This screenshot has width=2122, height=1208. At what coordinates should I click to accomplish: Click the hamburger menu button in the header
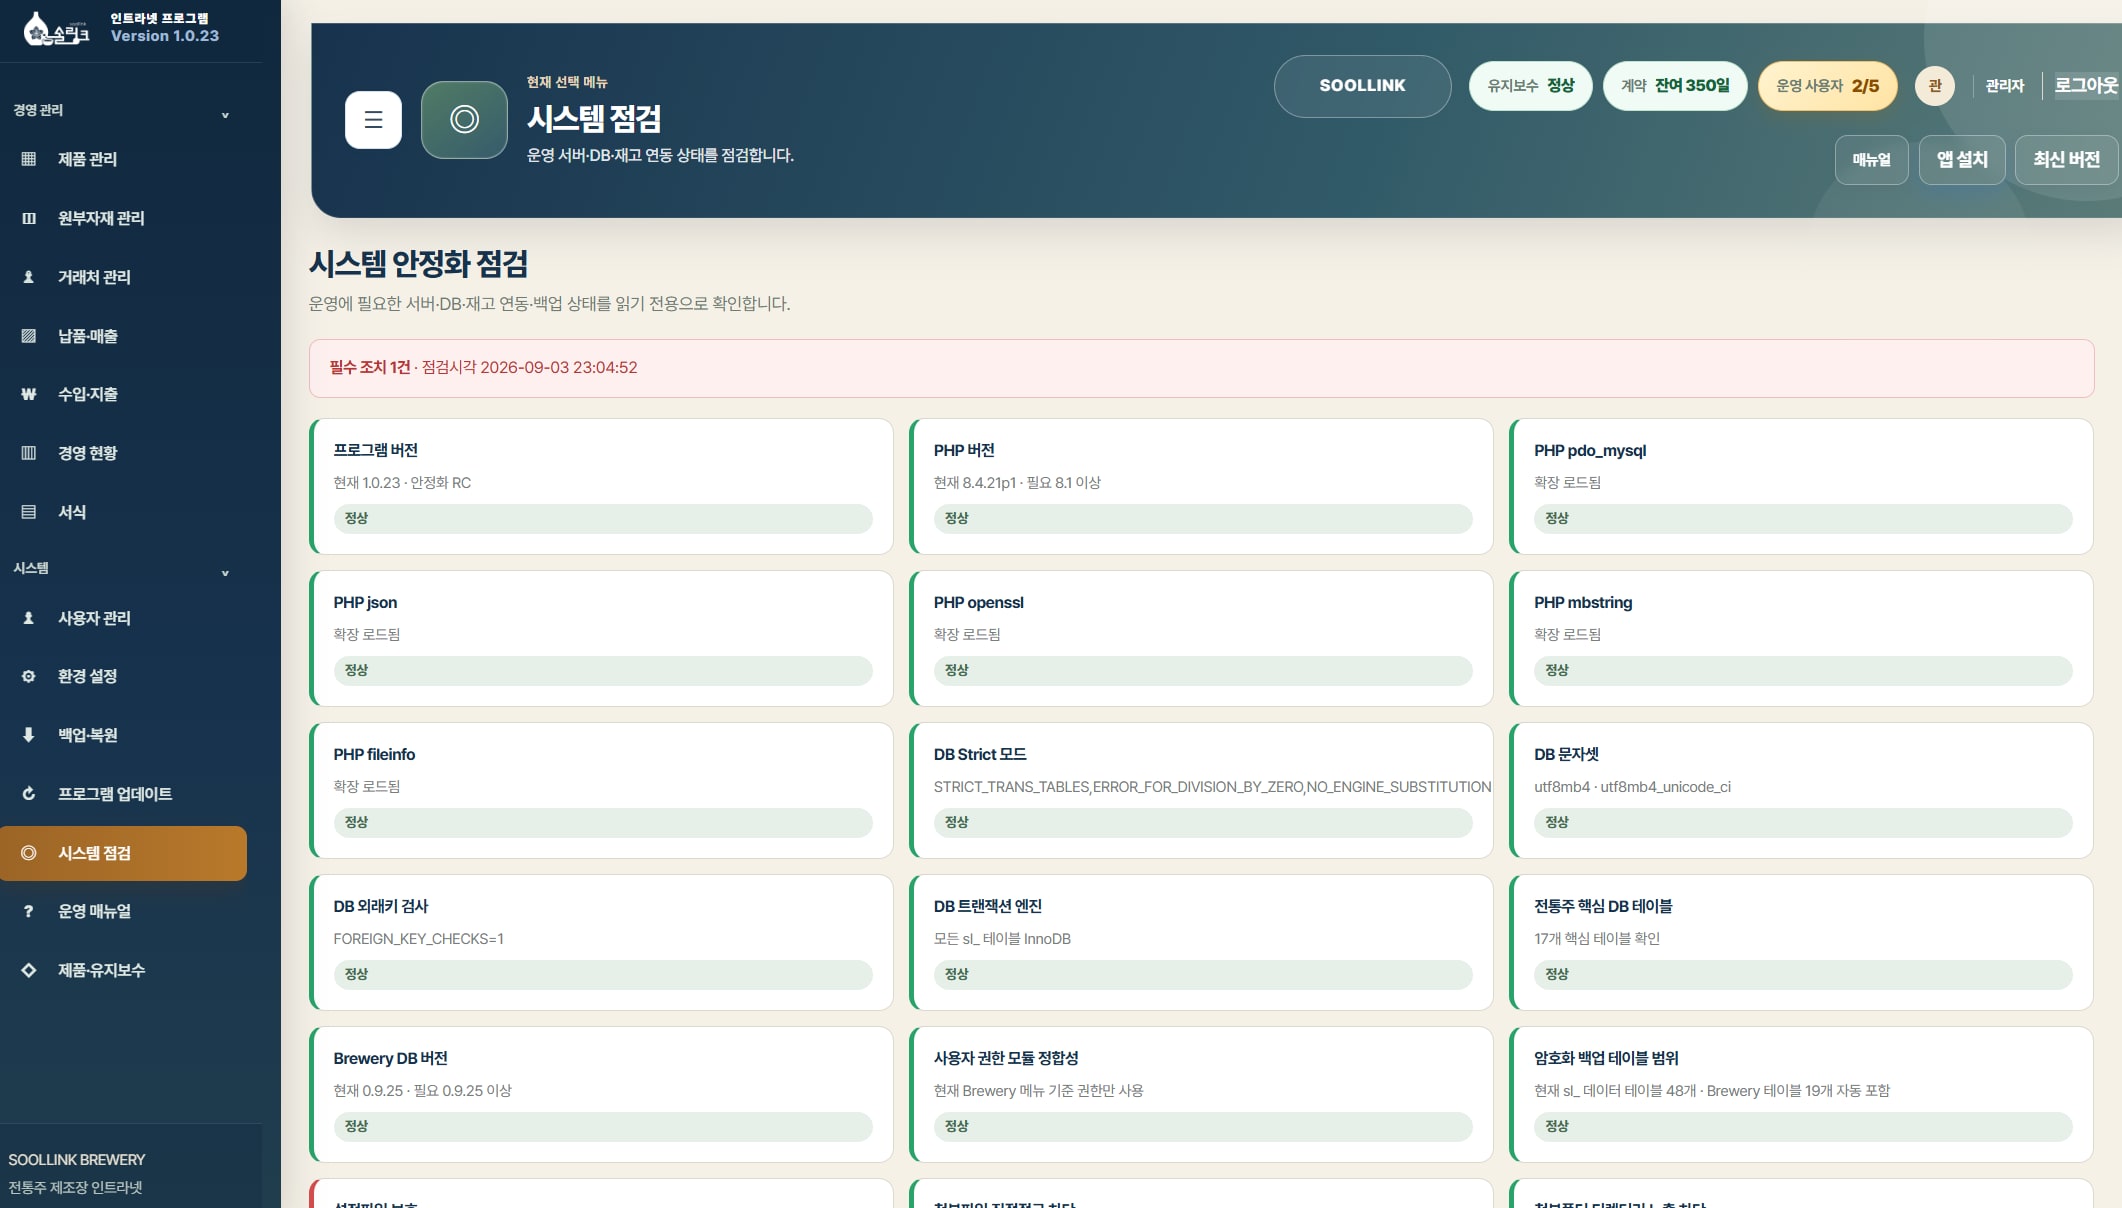(373, 120)
